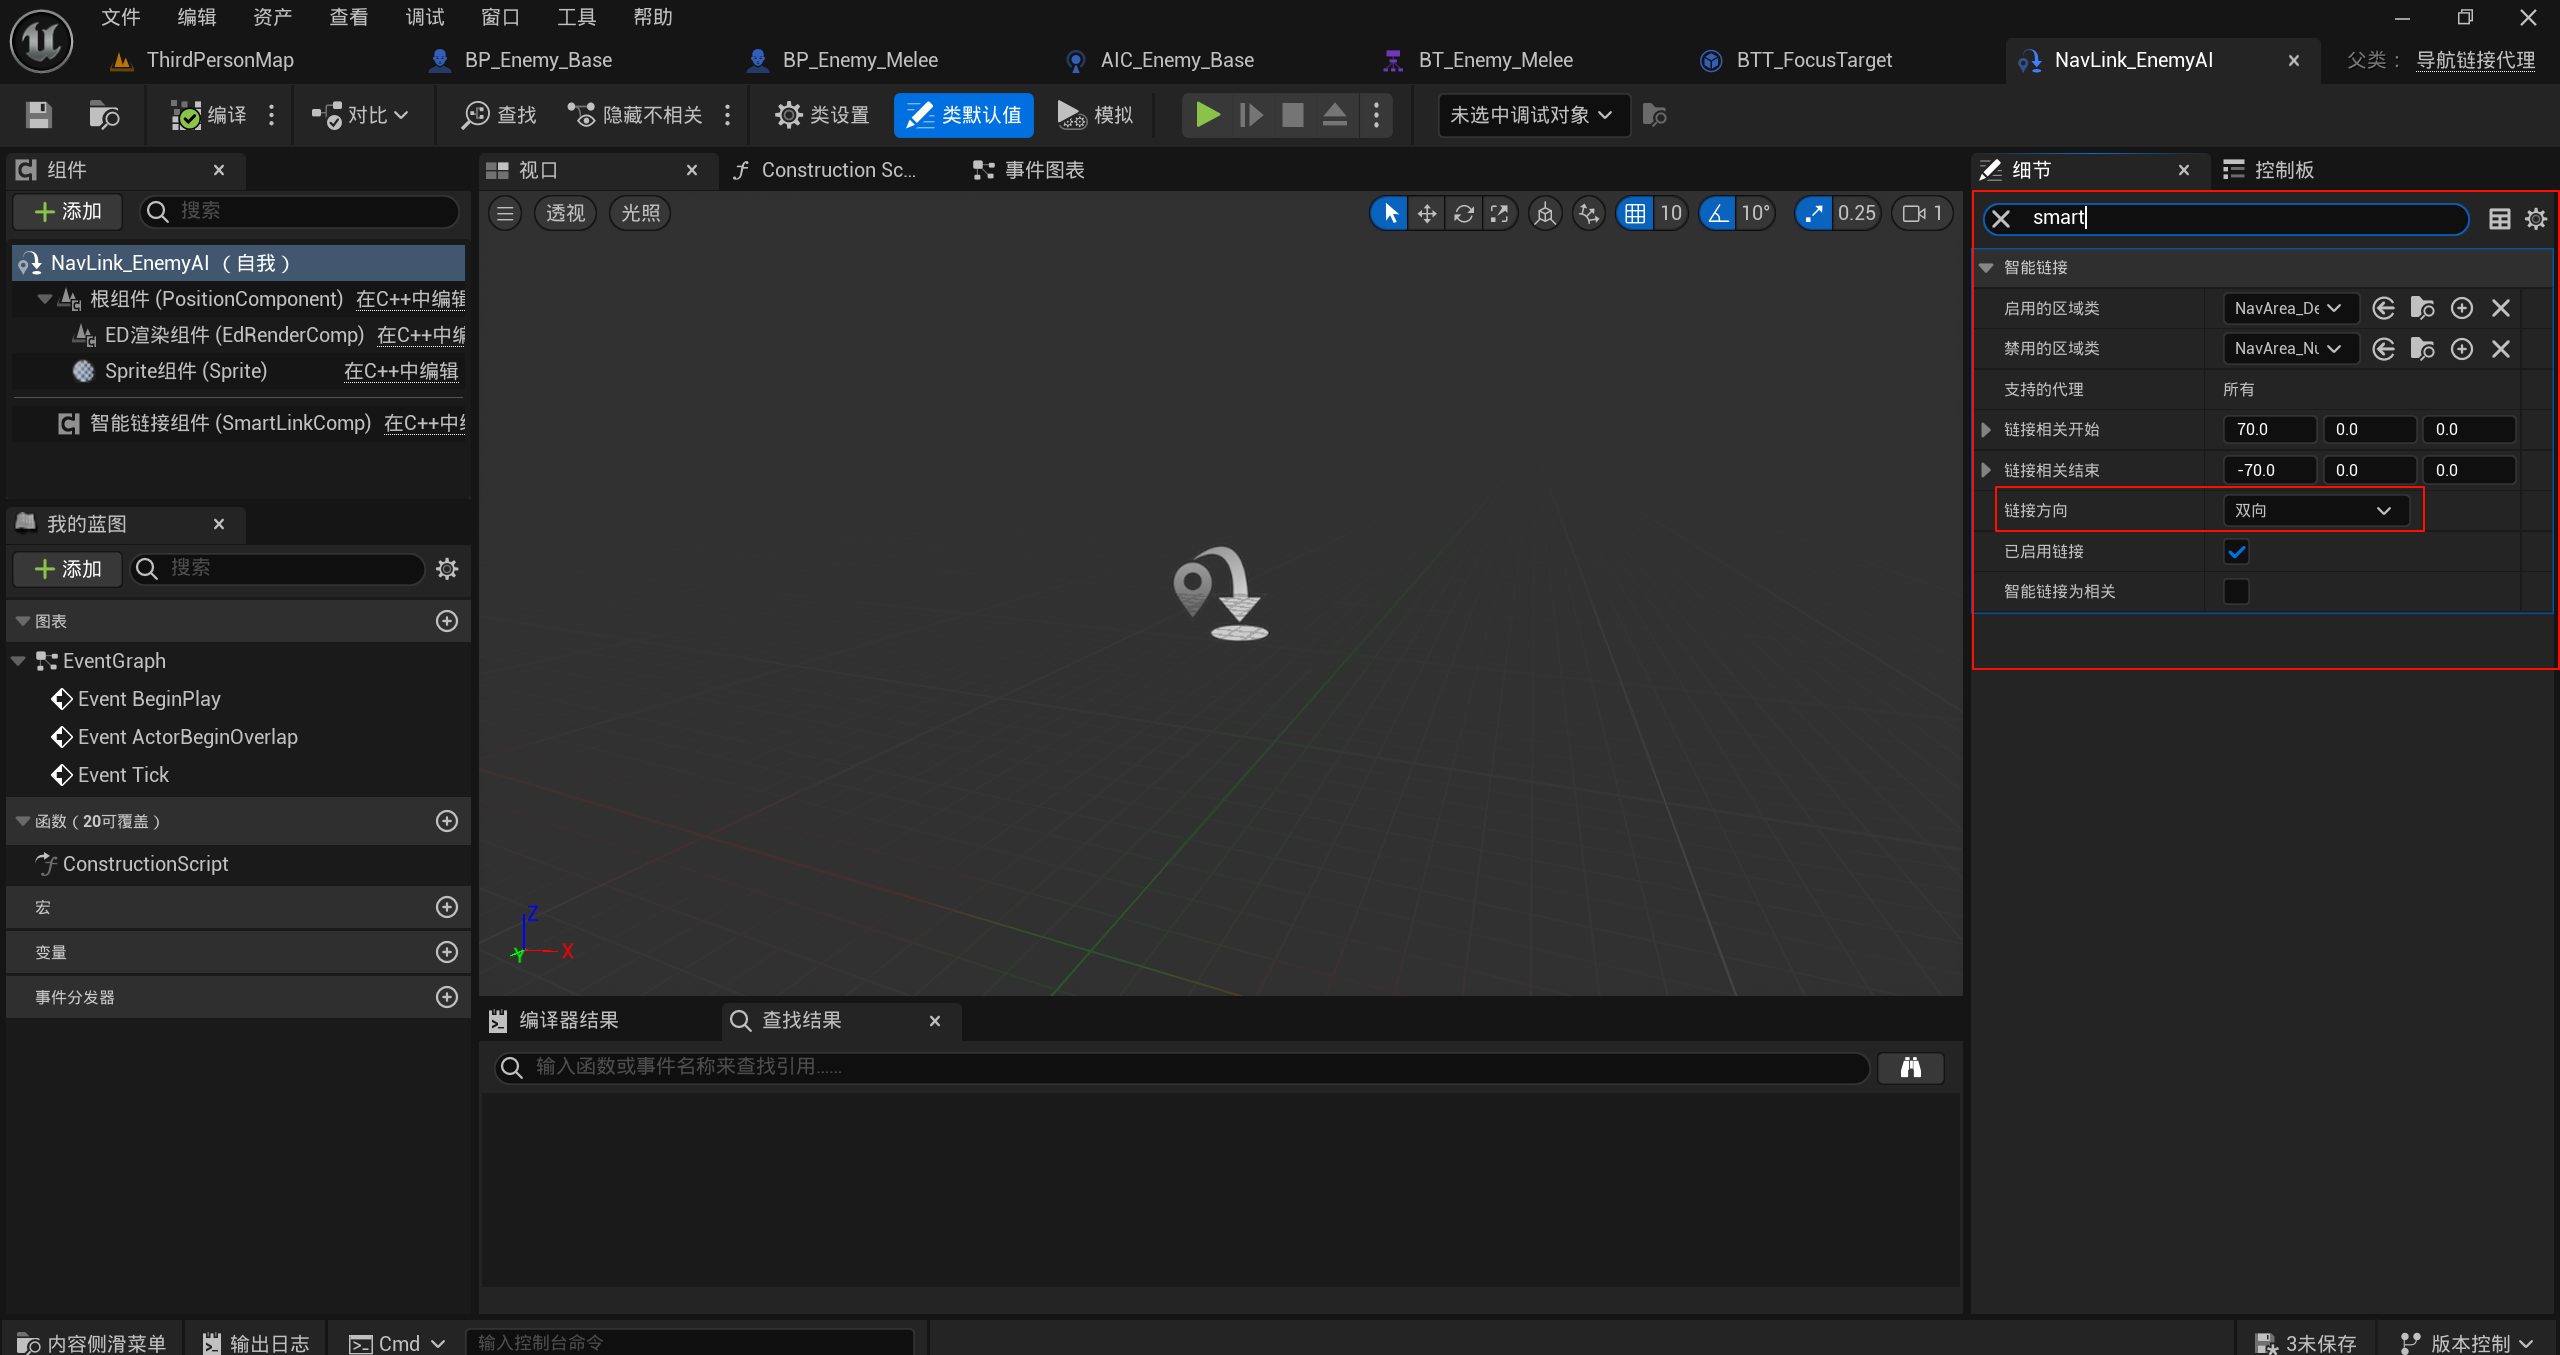Viewport: 2560px width, 1355px height.
Task: Enable the 智能链接为相关 checkbox
Action: pyautogui.click(x=2236, y=592)
